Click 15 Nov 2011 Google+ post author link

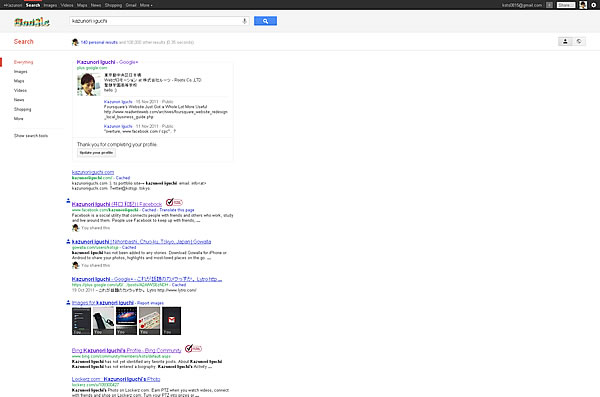[x=118, y=102]
